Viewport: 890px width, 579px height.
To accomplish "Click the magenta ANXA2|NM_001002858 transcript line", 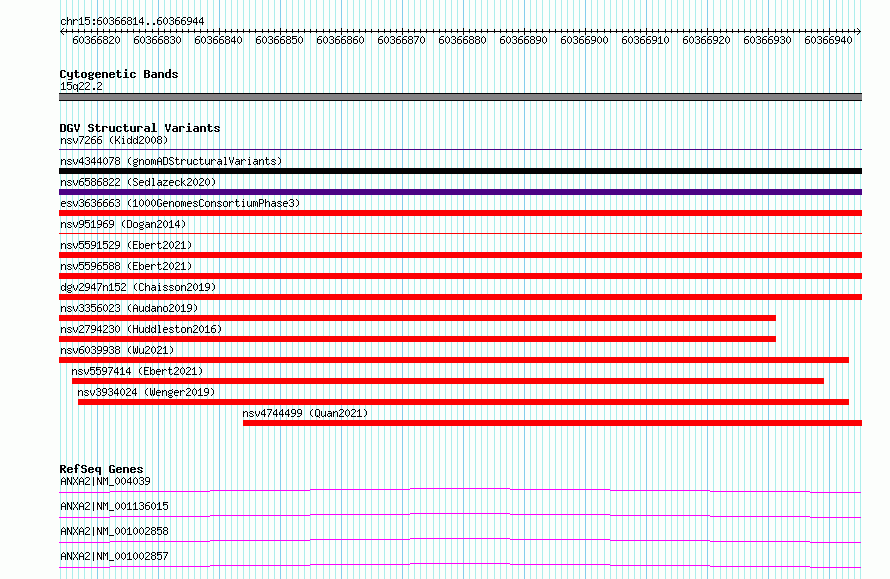I will (460, 540).
